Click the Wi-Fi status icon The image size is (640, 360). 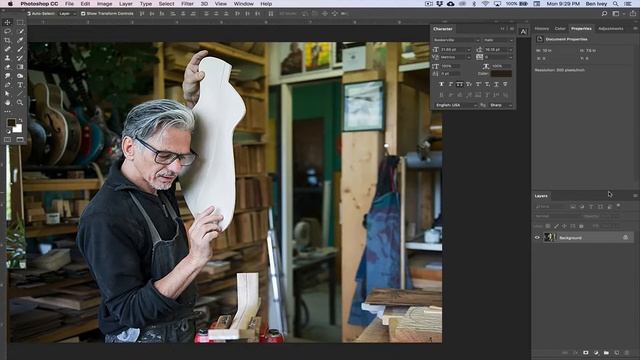tap(485, 4)
